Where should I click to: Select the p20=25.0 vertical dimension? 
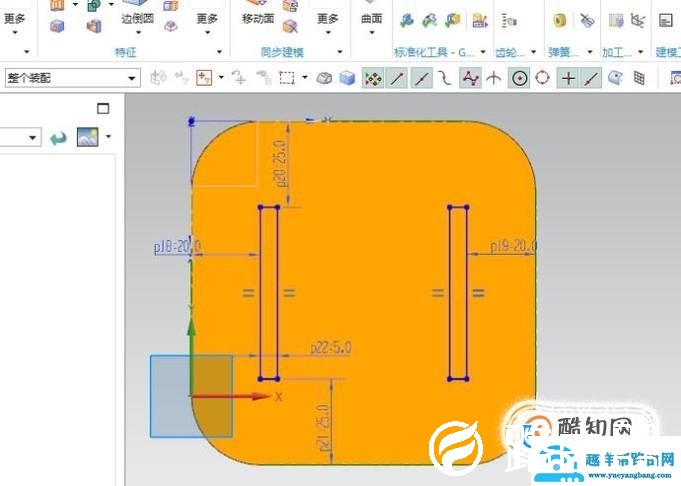point(281,163)
